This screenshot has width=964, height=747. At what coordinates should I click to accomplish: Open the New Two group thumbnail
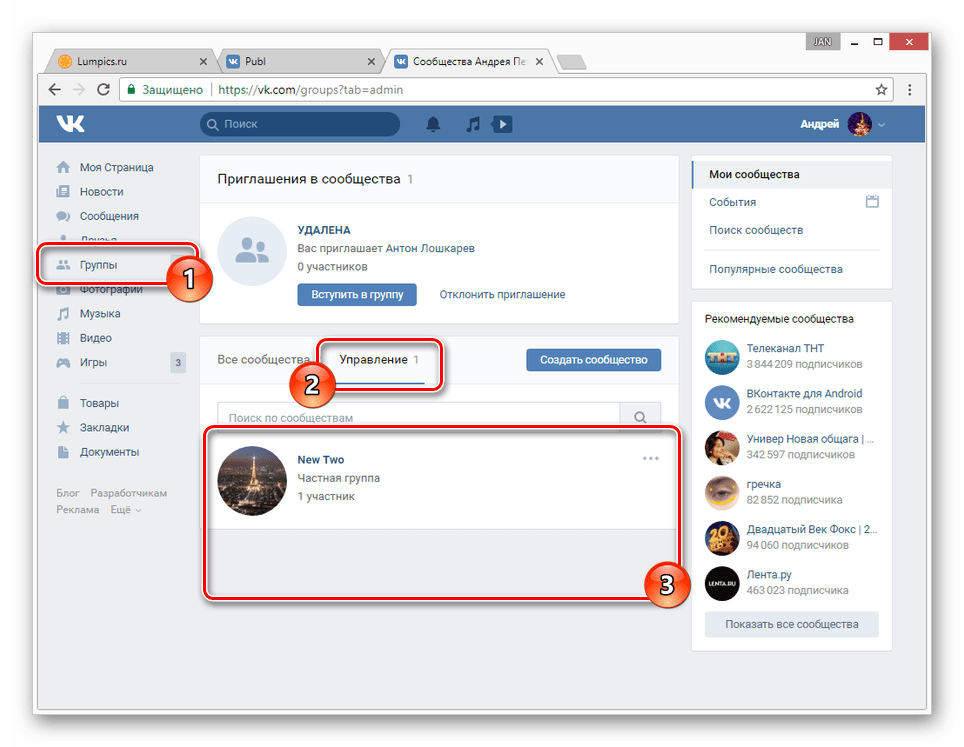(x=252, y=480)
